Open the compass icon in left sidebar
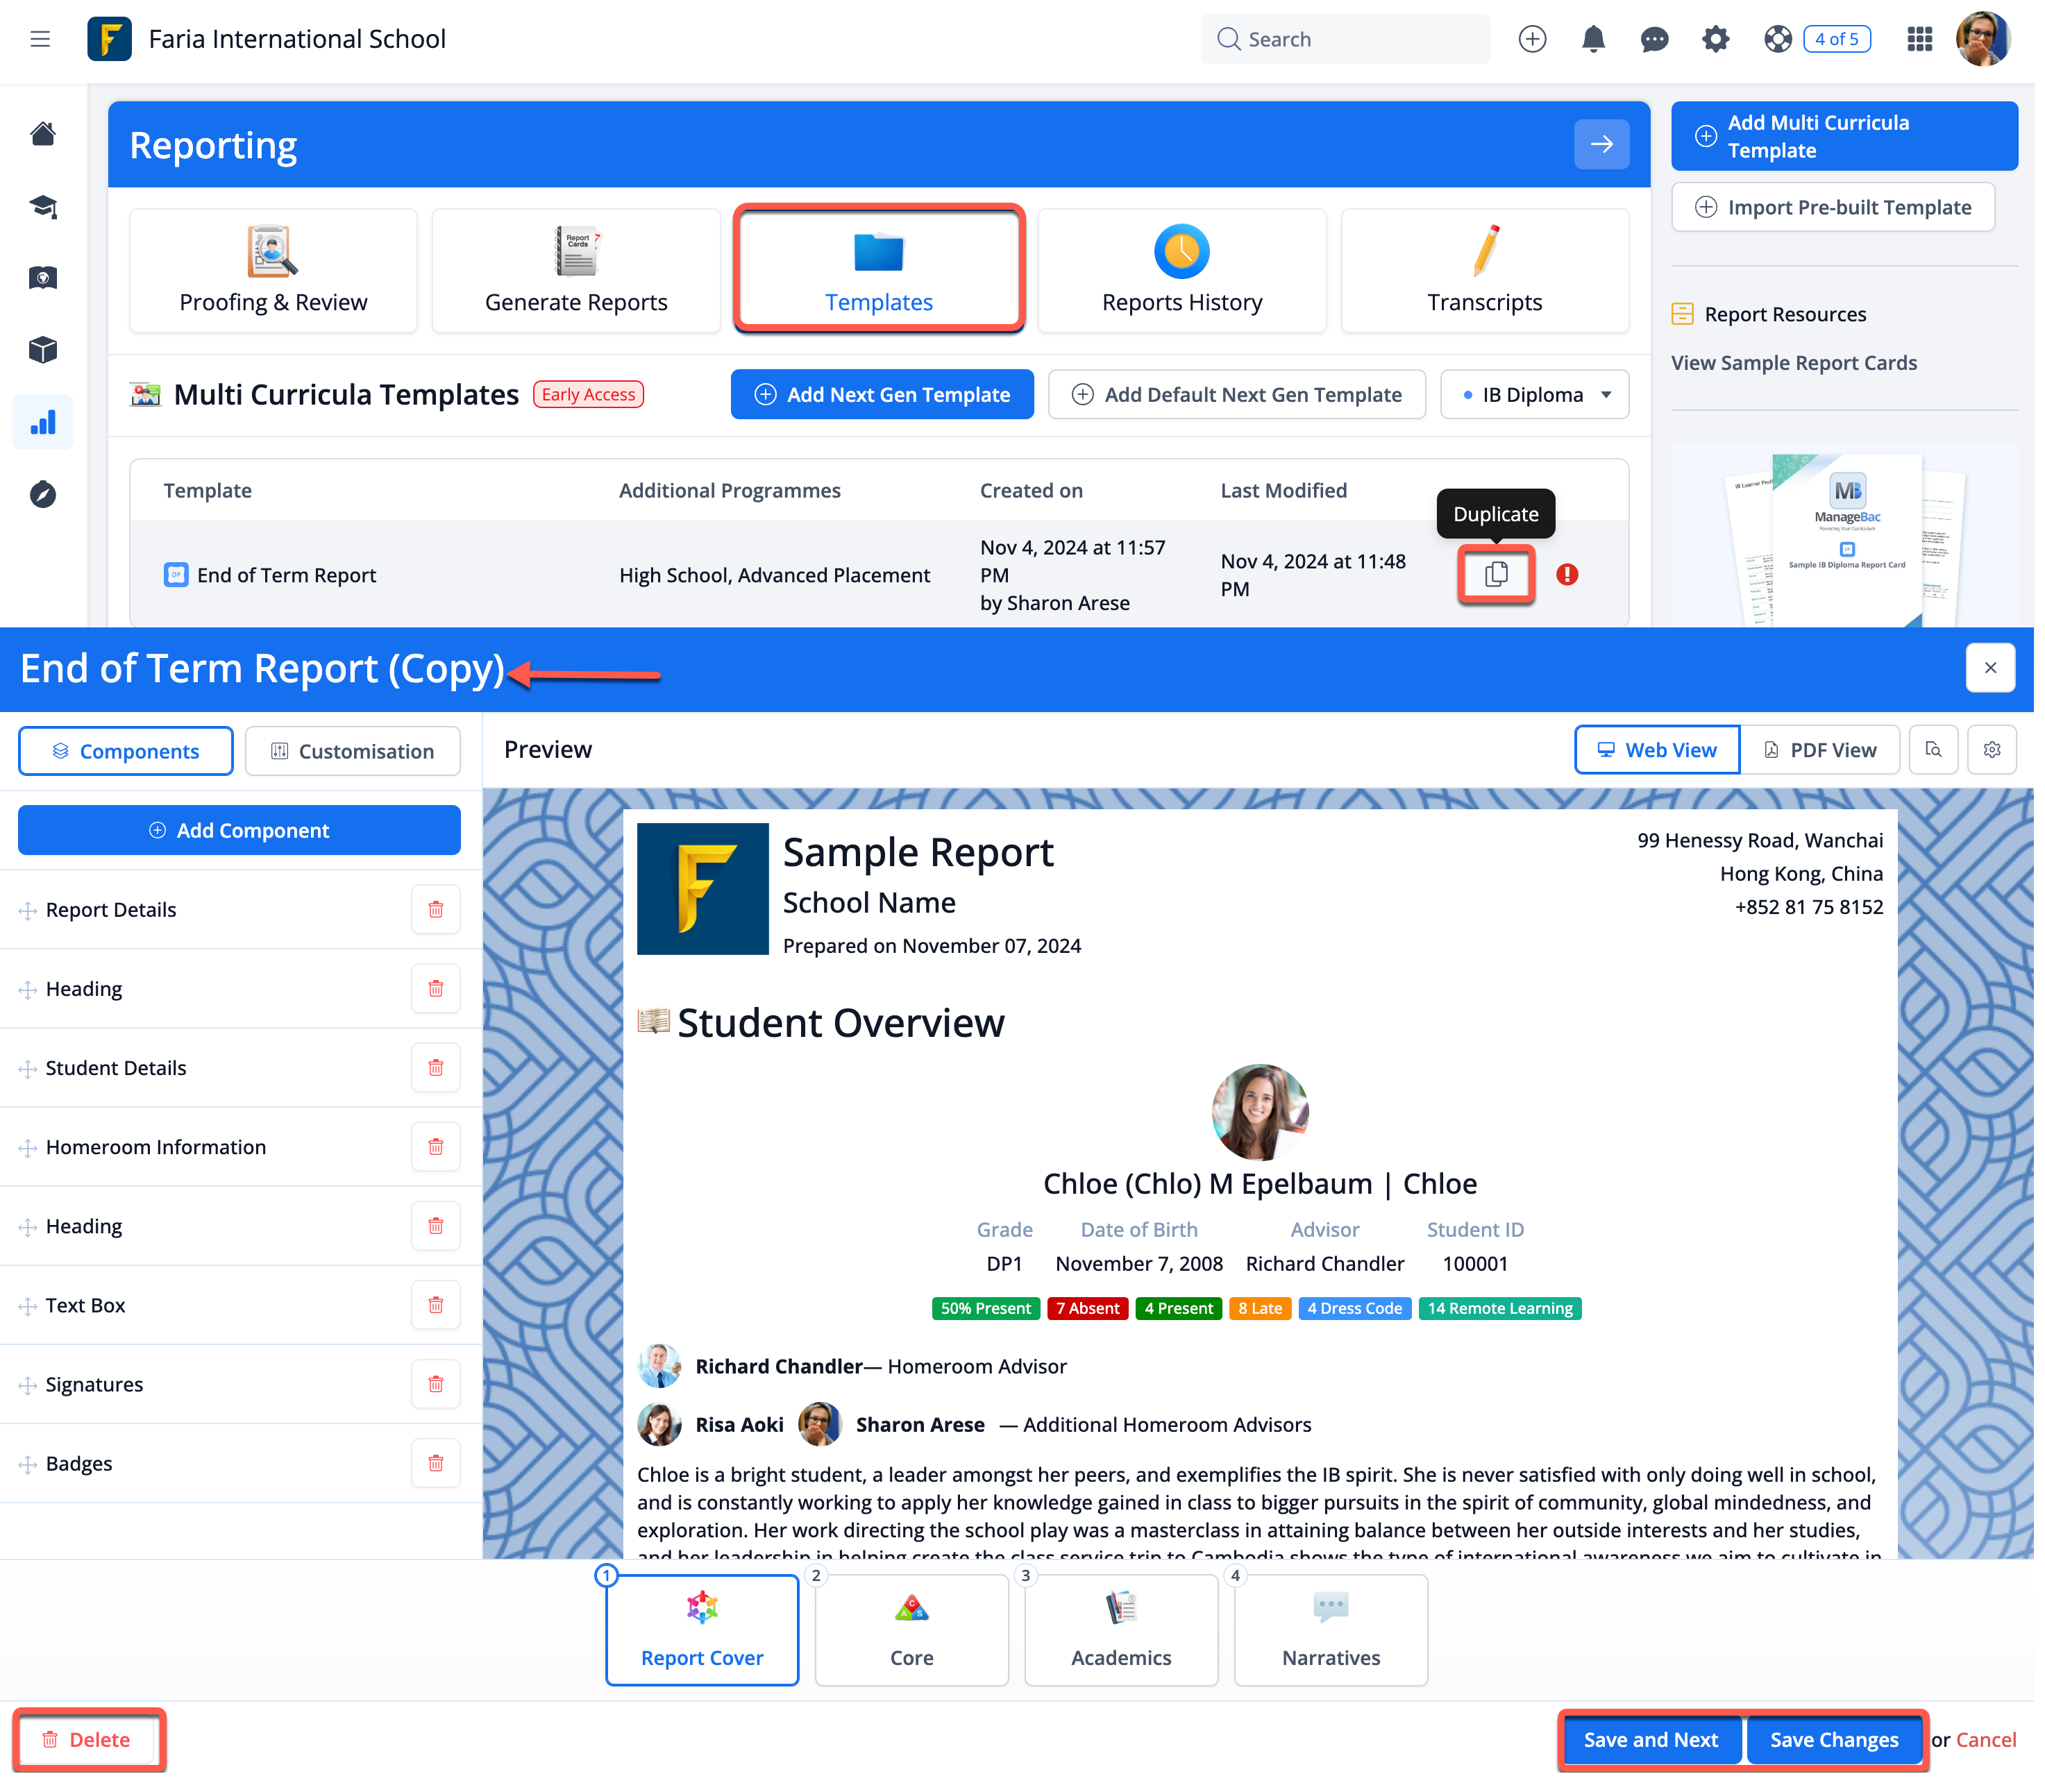This screenshot has width=2045, height=1792. 43,494
